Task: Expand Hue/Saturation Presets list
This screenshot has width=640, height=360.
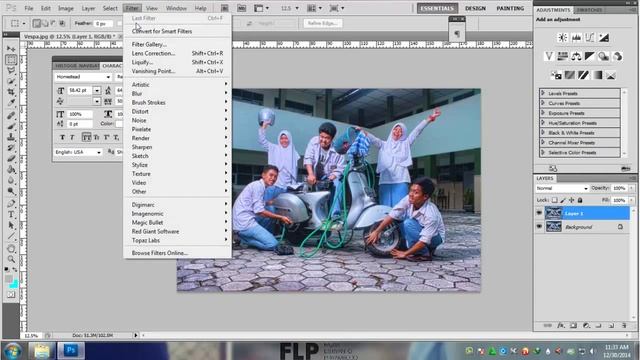Action: click(543, 122)
